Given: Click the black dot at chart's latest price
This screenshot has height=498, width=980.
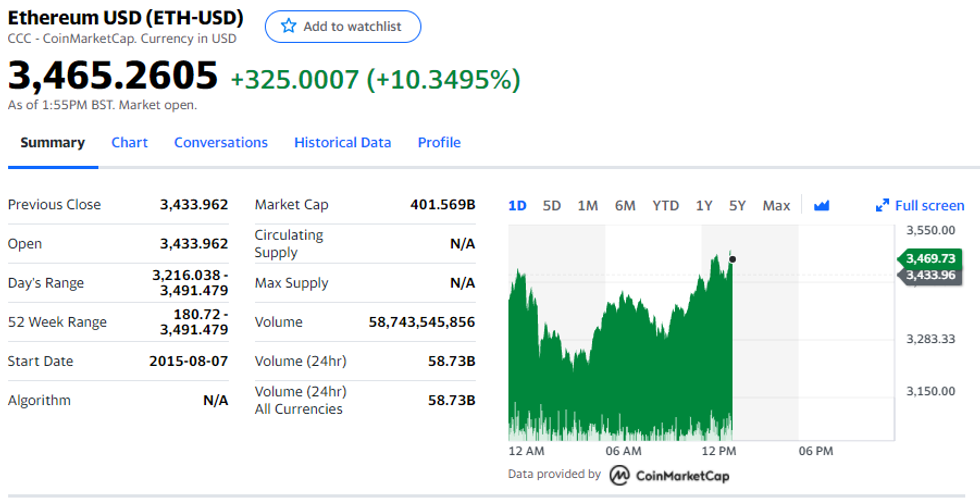Looking at the screenshot, I should coord(733,259).
